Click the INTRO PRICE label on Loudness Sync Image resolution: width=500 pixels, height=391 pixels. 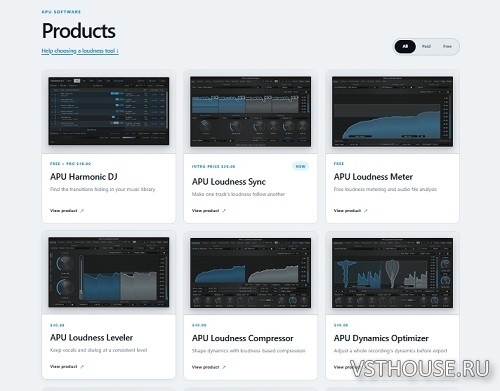coord(213,166)
